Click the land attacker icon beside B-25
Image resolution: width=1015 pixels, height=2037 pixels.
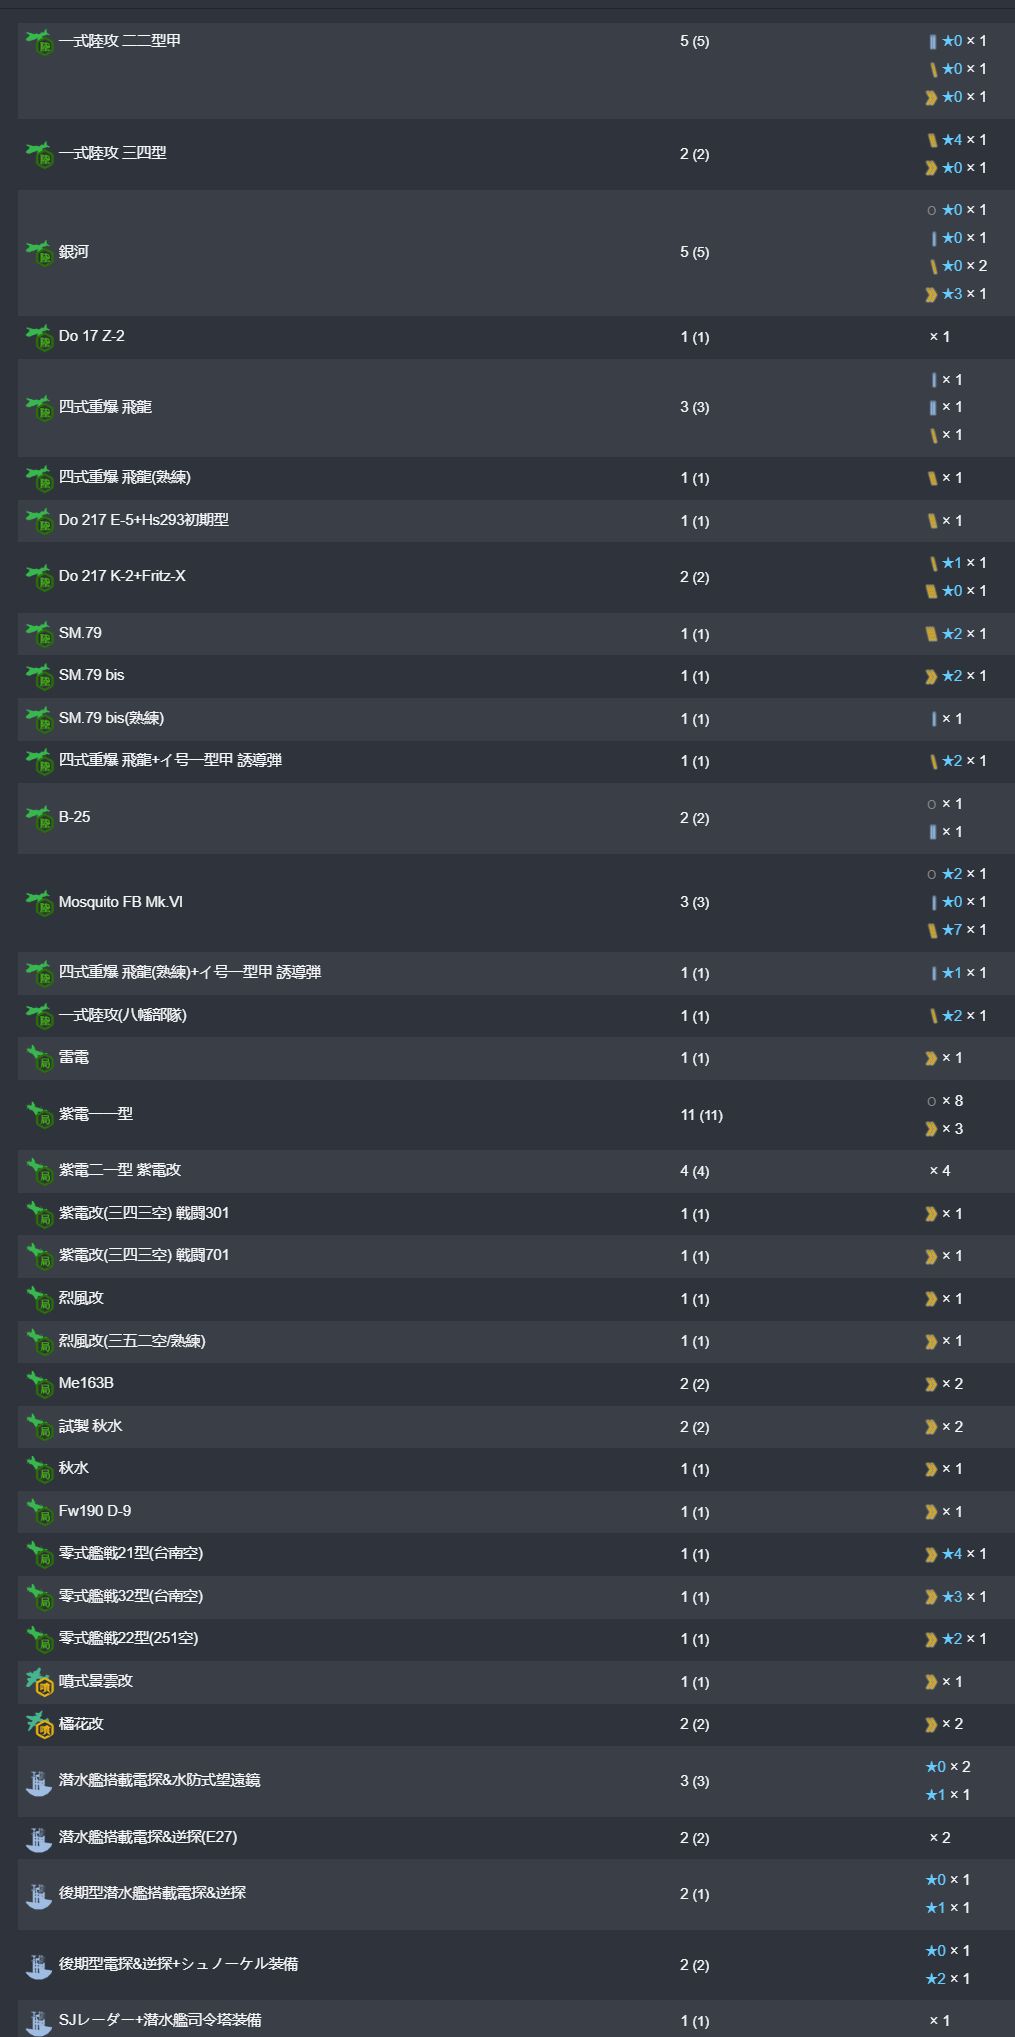tap(39, 818)
